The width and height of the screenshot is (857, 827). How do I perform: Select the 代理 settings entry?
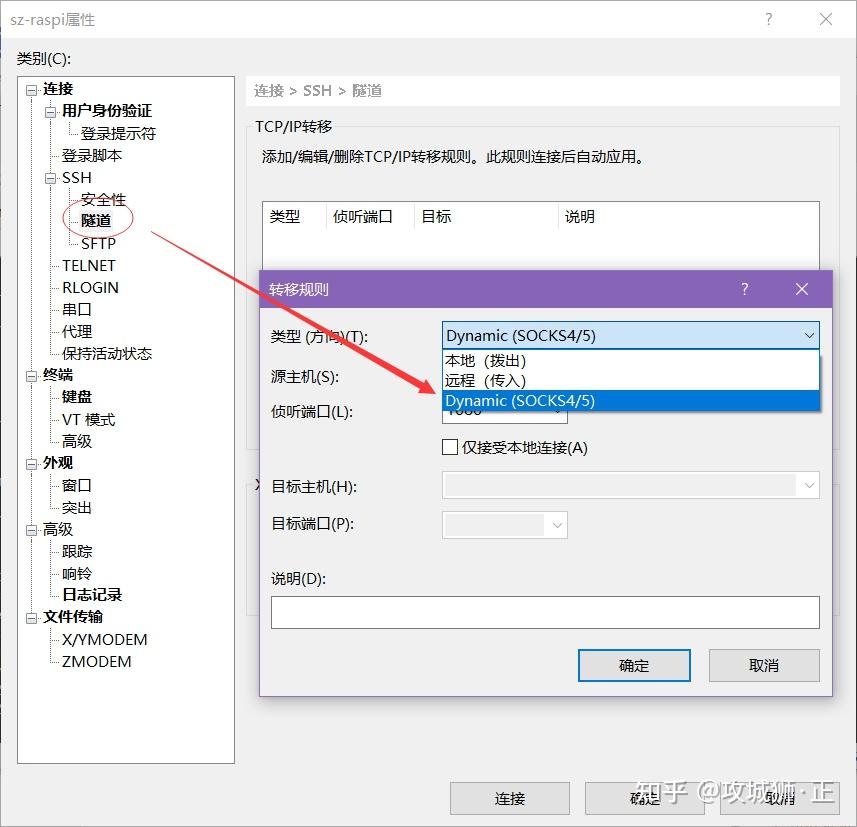(x=77, y=331)
